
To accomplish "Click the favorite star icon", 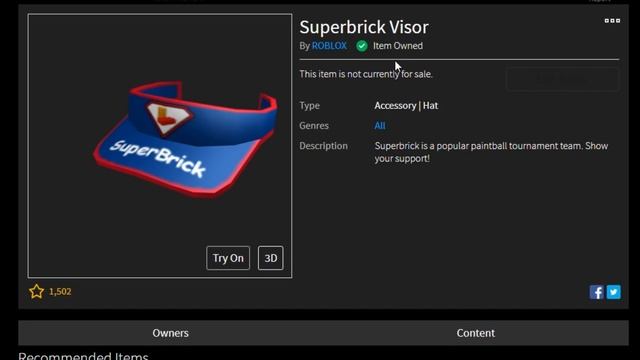I will pos(36,291).
